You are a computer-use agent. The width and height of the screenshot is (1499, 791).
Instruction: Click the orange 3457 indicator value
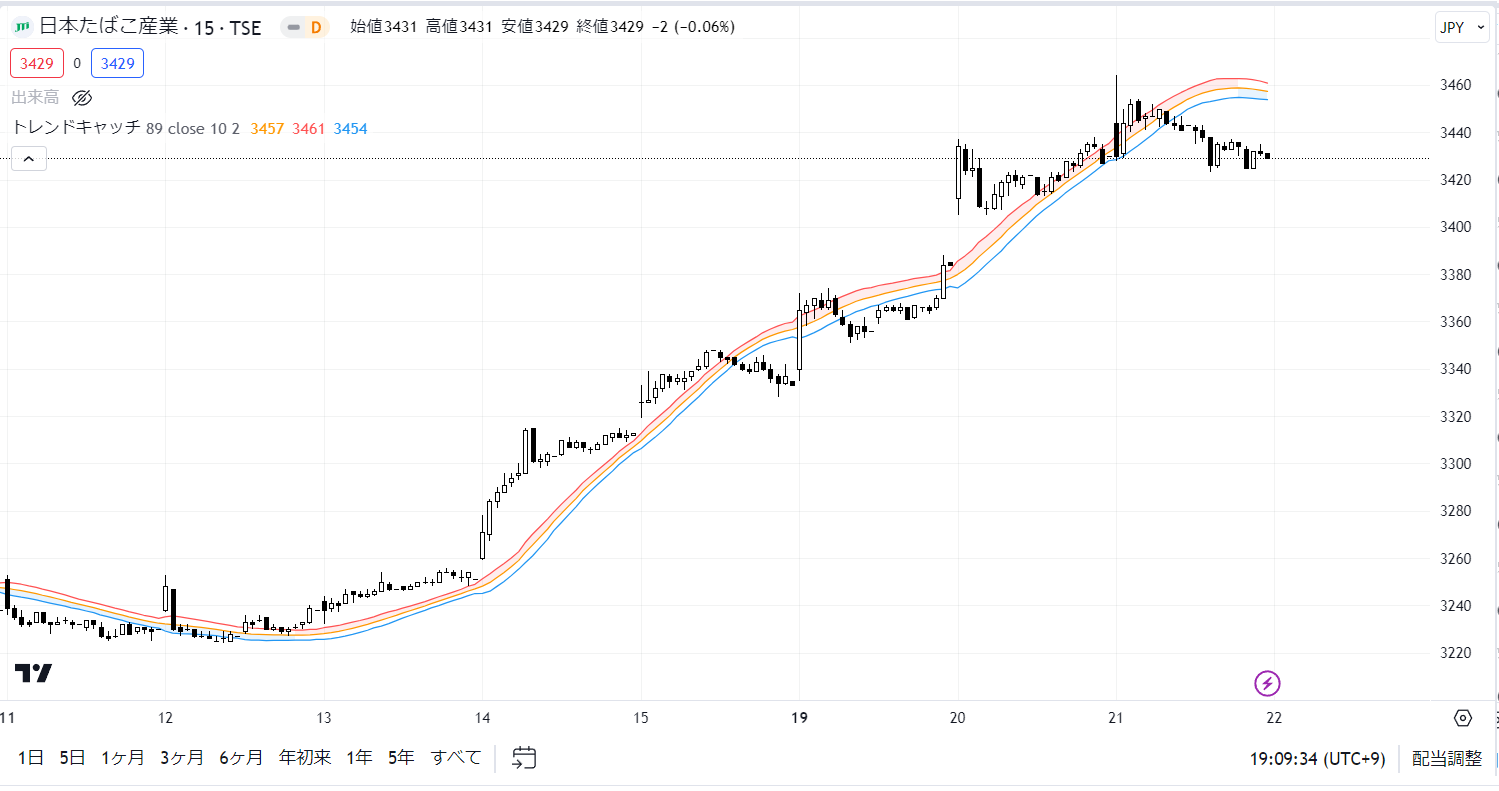[267, 128]
